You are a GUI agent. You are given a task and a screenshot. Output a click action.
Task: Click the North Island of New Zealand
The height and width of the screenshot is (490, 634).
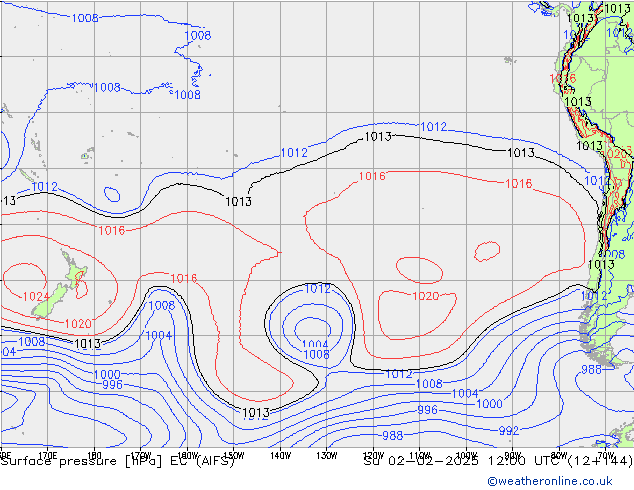coord(74,270)
